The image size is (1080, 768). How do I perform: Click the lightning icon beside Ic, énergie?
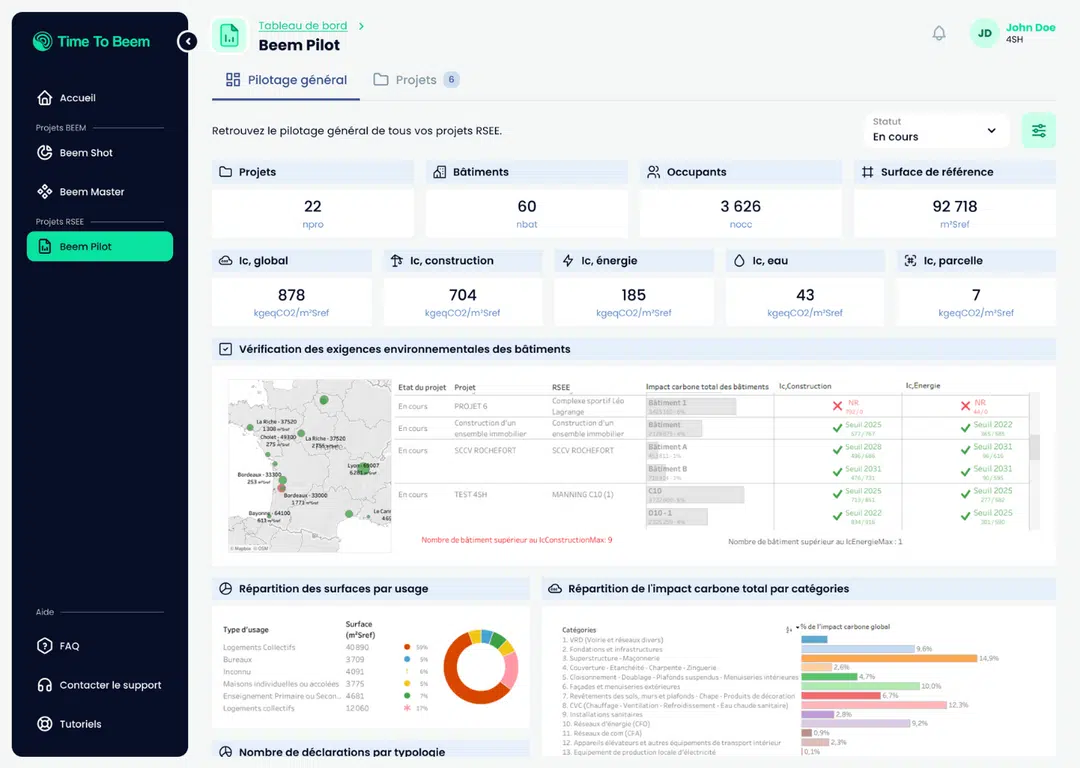tap(568, 260)
